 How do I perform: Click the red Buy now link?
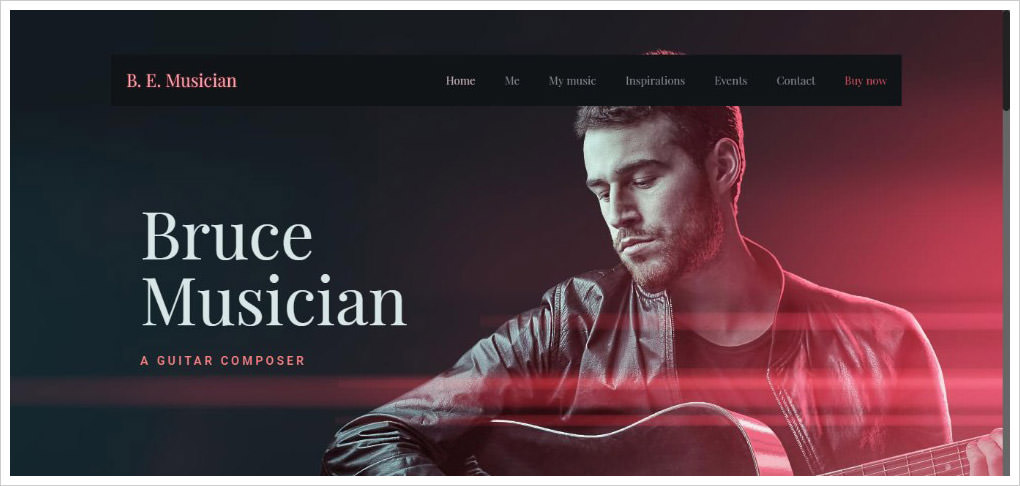[865, 81]
